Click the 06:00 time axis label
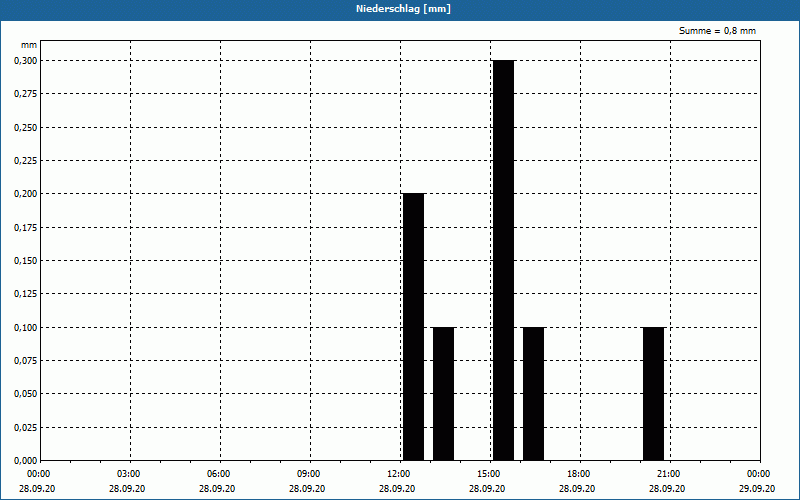 click(x=219, y=474)
